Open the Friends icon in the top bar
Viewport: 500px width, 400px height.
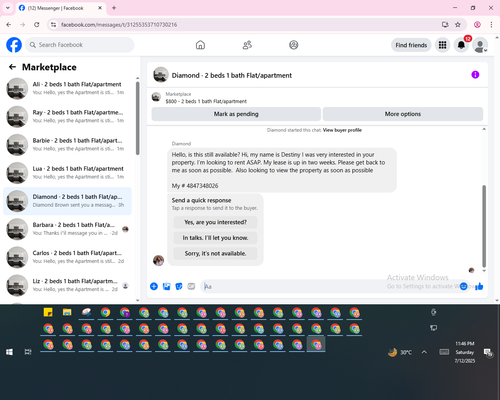(x=247, y=45)
